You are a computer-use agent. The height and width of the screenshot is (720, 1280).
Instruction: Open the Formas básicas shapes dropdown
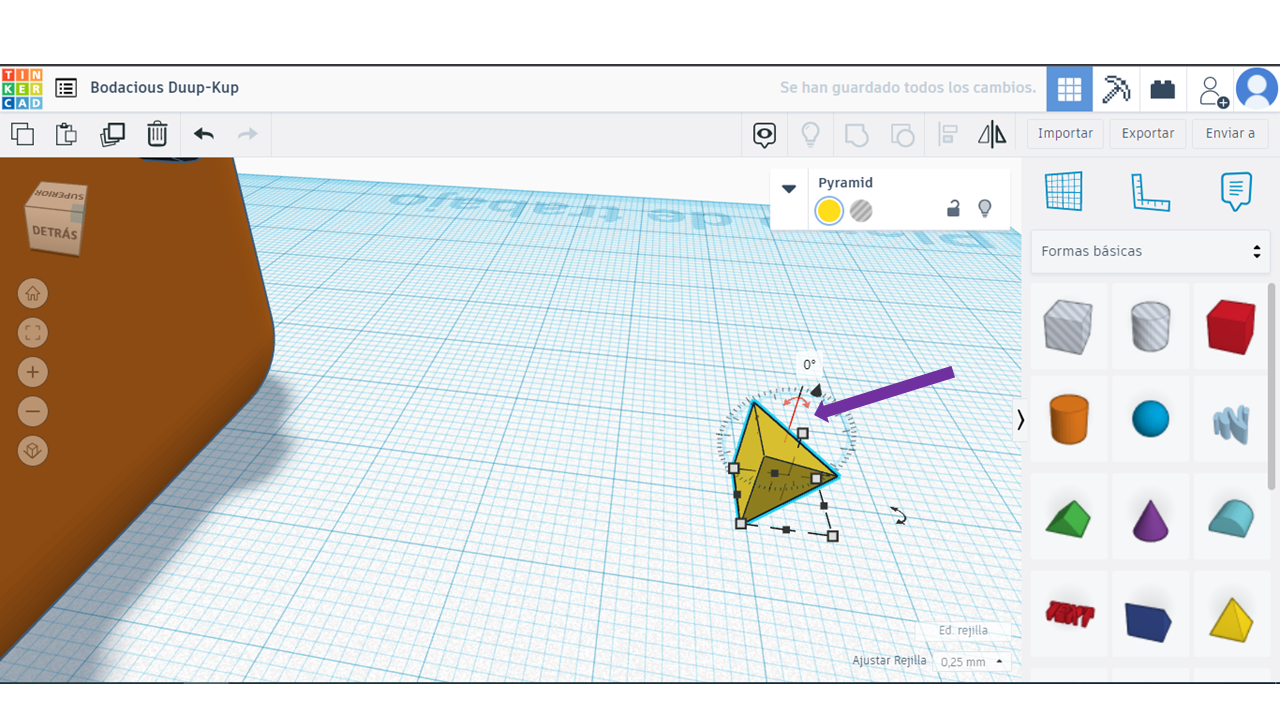click(1151, 252)
